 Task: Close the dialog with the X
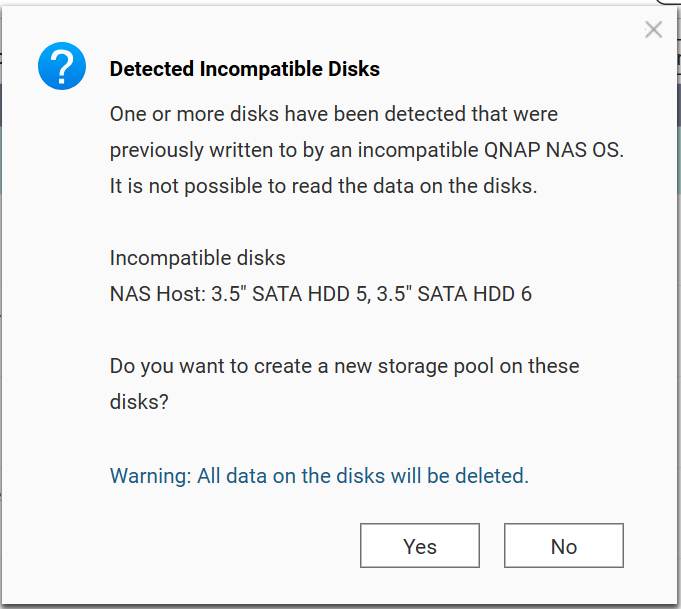(653, 30)
